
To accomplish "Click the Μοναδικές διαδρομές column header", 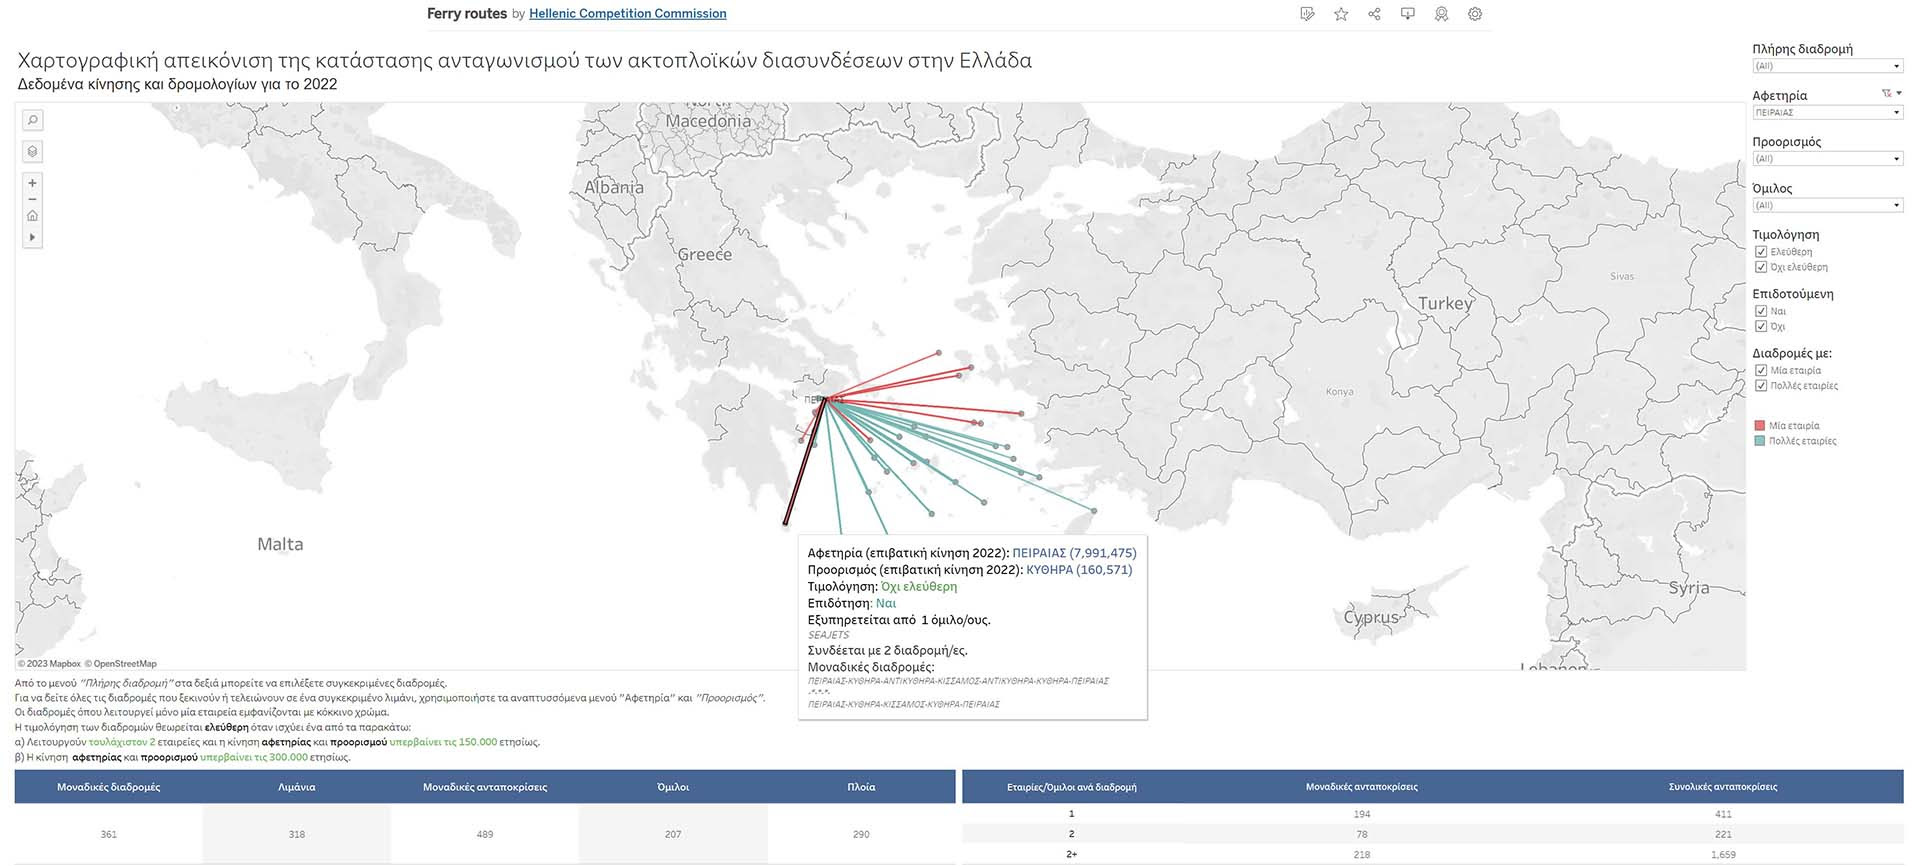I will [108, 787].
